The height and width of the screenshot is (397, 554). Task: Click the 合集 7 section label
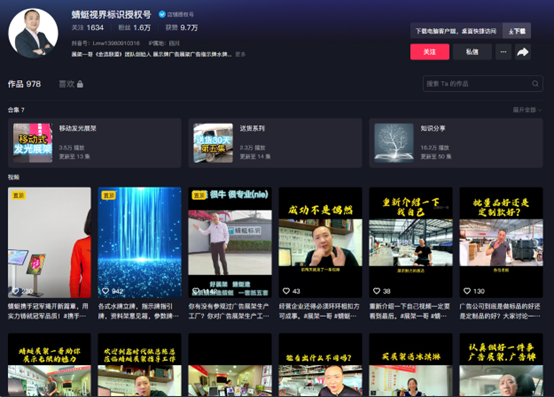16,110
